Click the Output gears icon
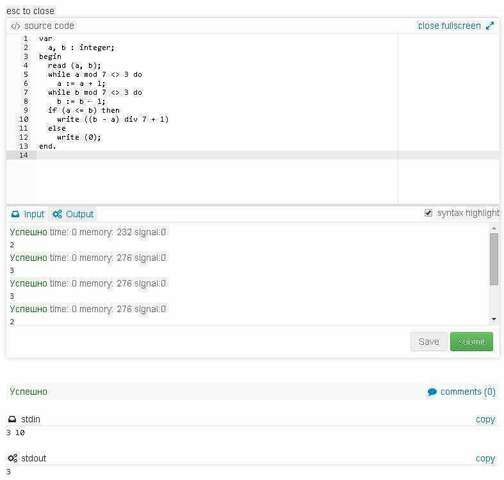 pos(57,214)
